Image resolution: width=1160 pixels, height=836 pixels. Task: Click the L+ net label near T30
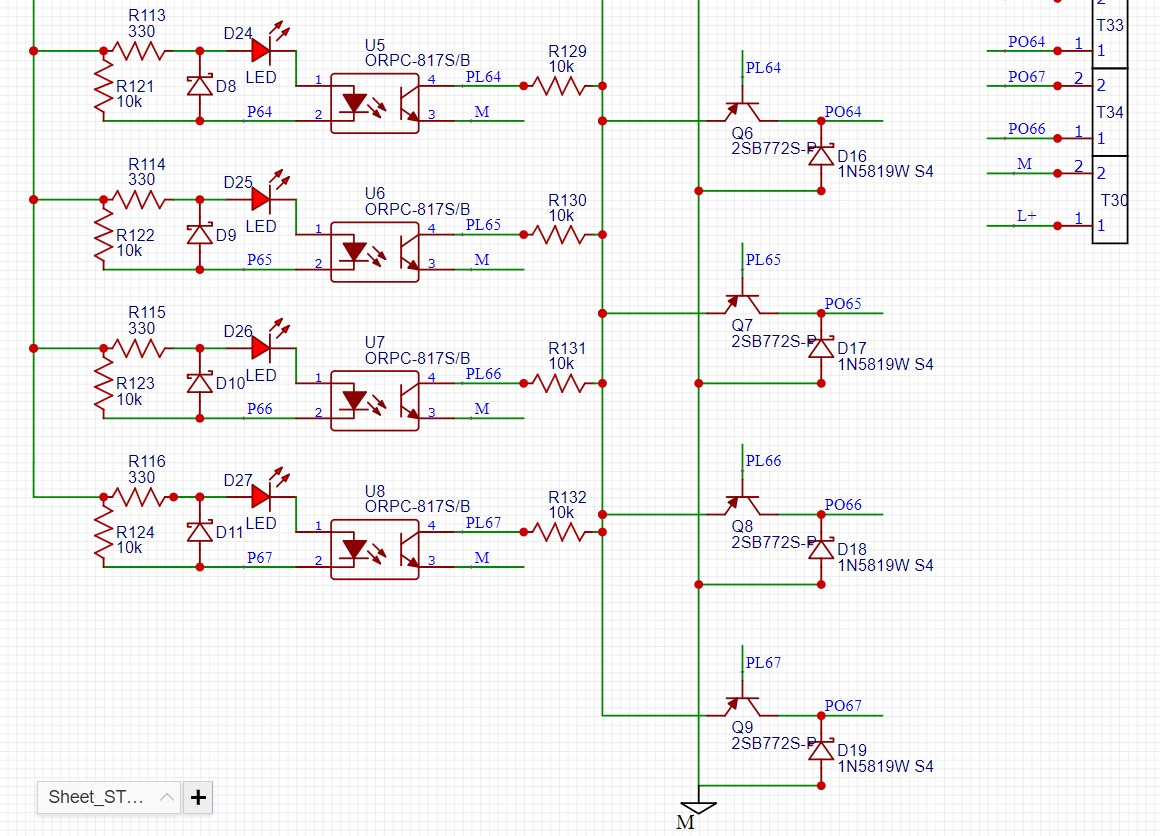point(1026,216)
